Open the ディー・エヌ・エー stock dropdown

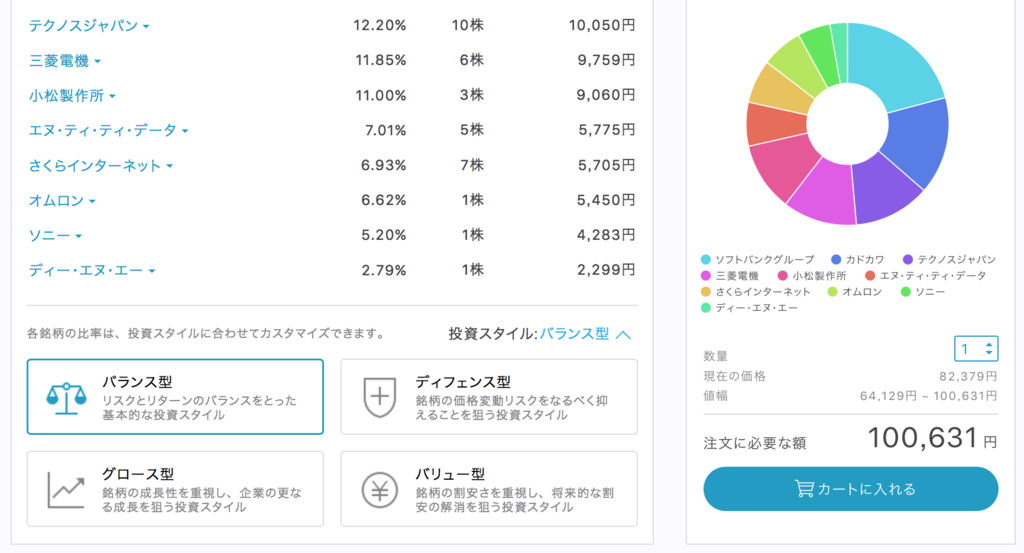click(x=91, y=270)
